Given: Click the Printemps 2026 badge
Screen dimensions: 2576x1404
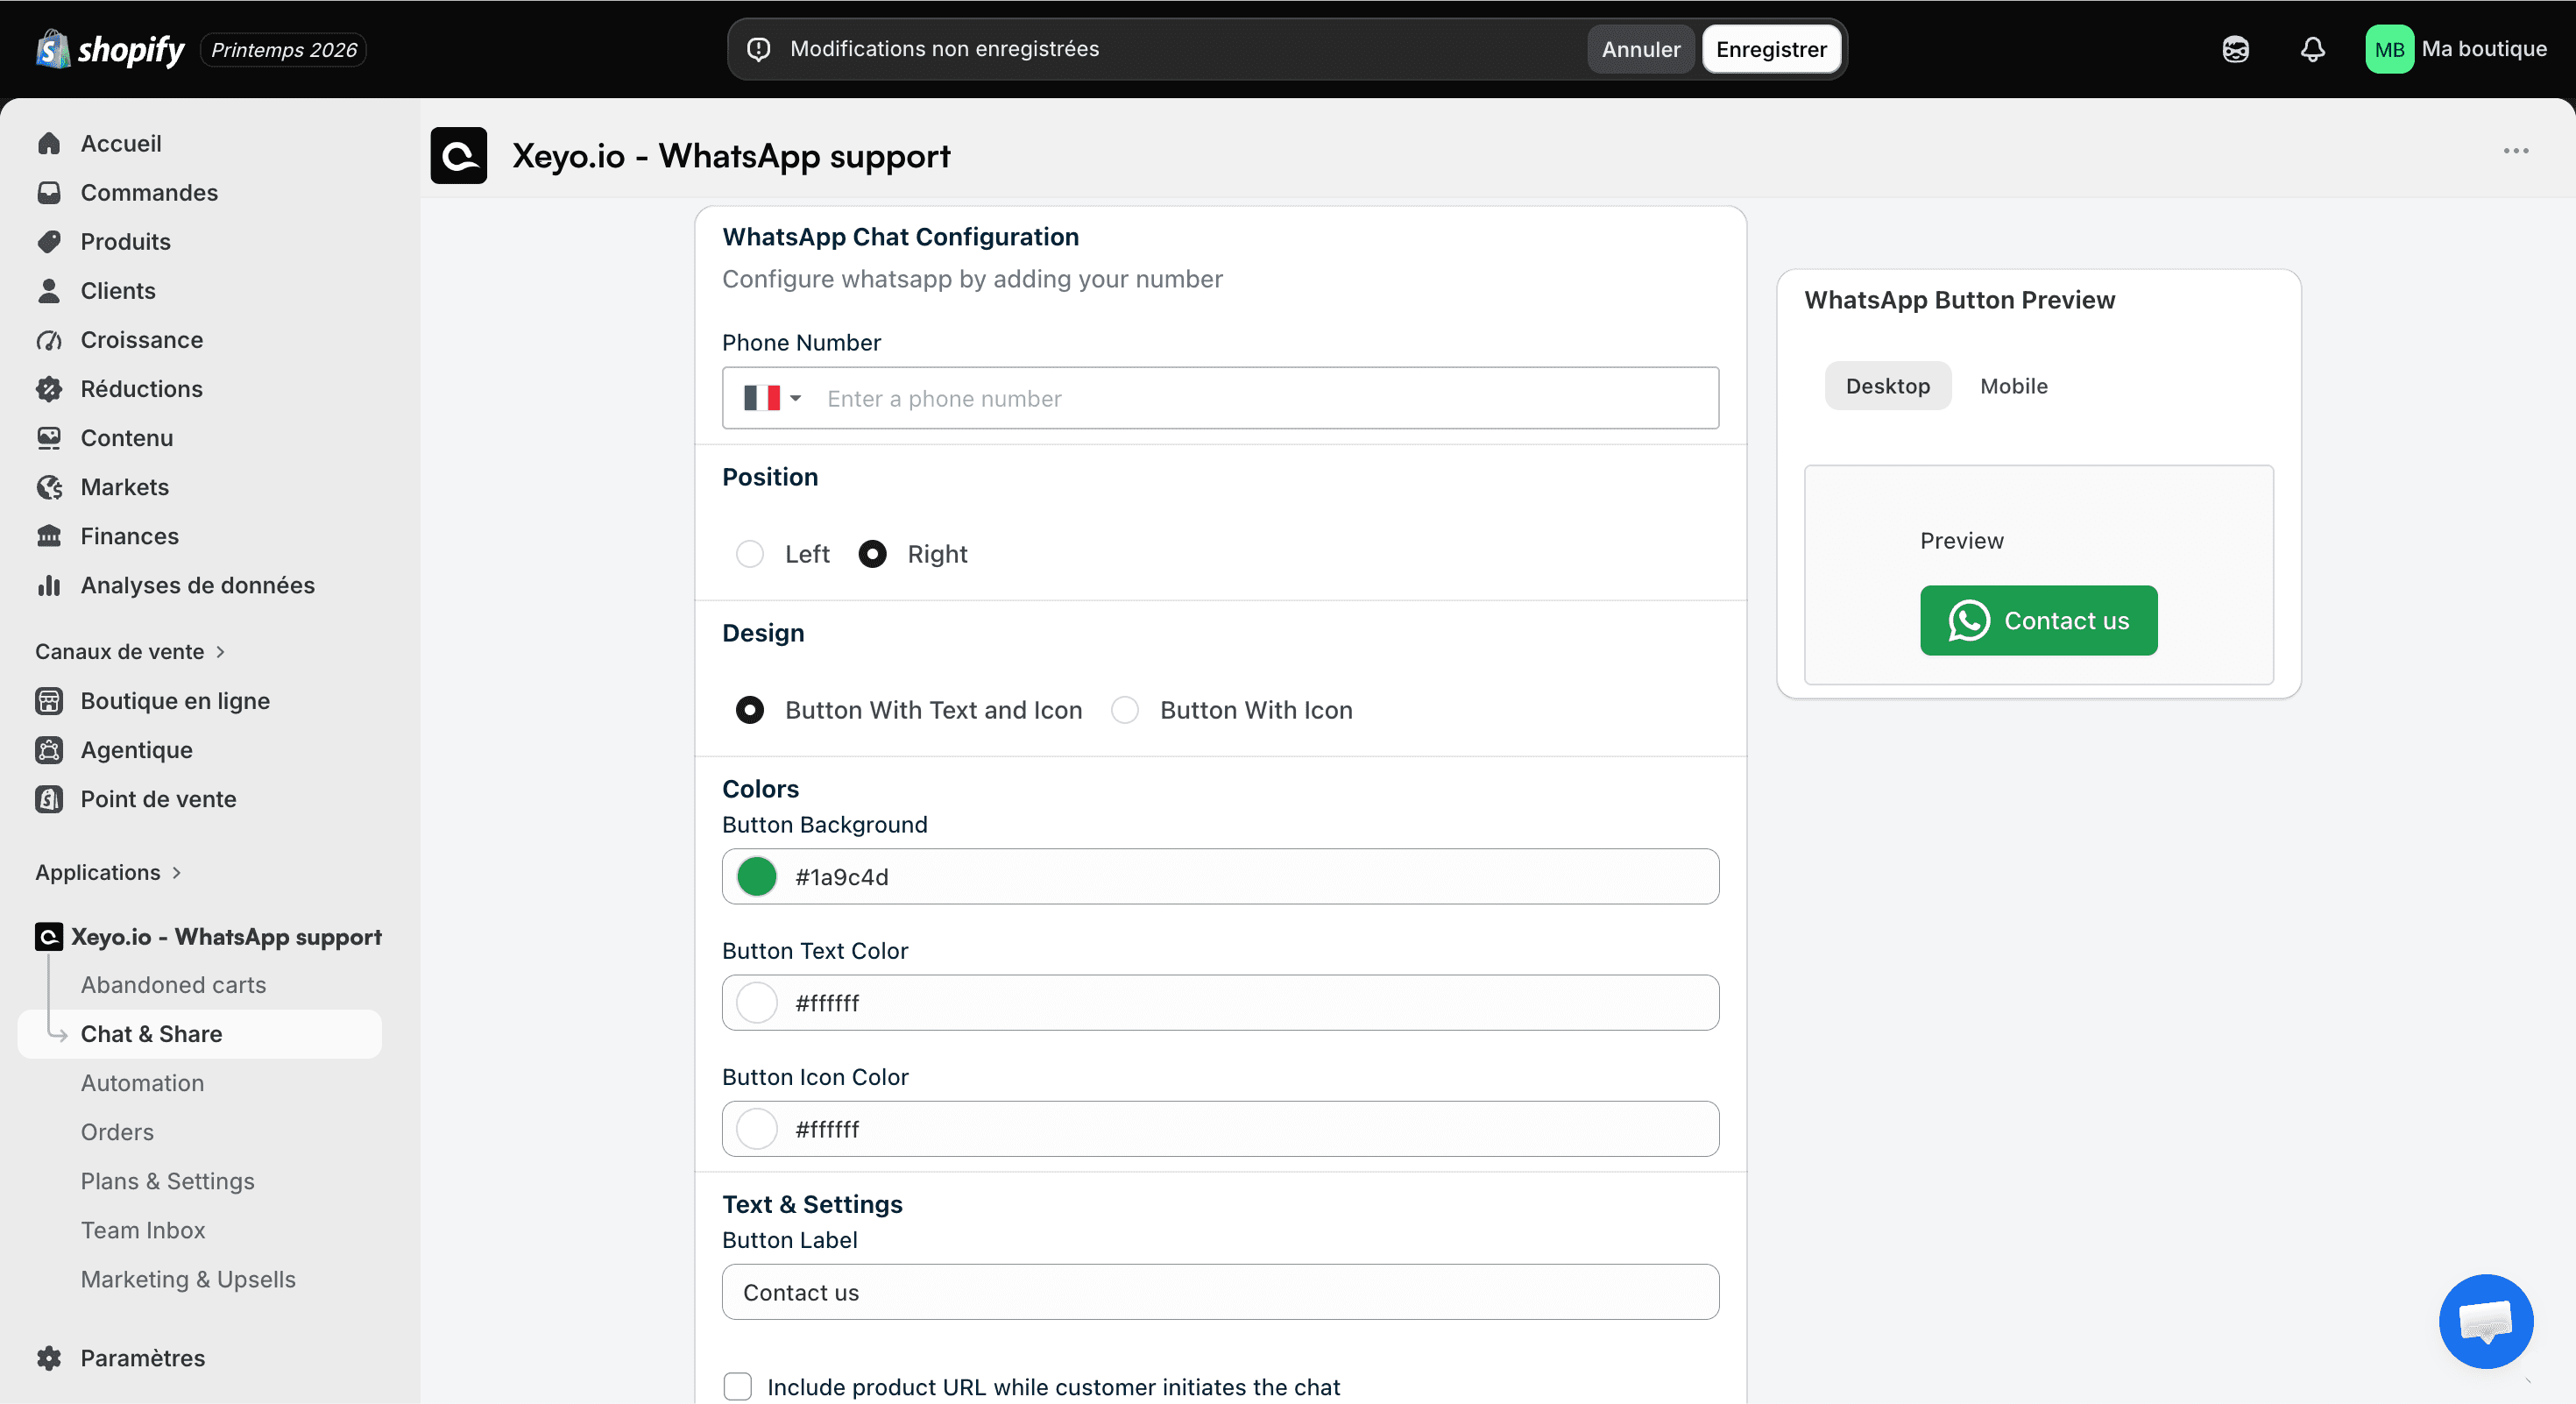Looking at the screenshot, I should click(283, 49).
